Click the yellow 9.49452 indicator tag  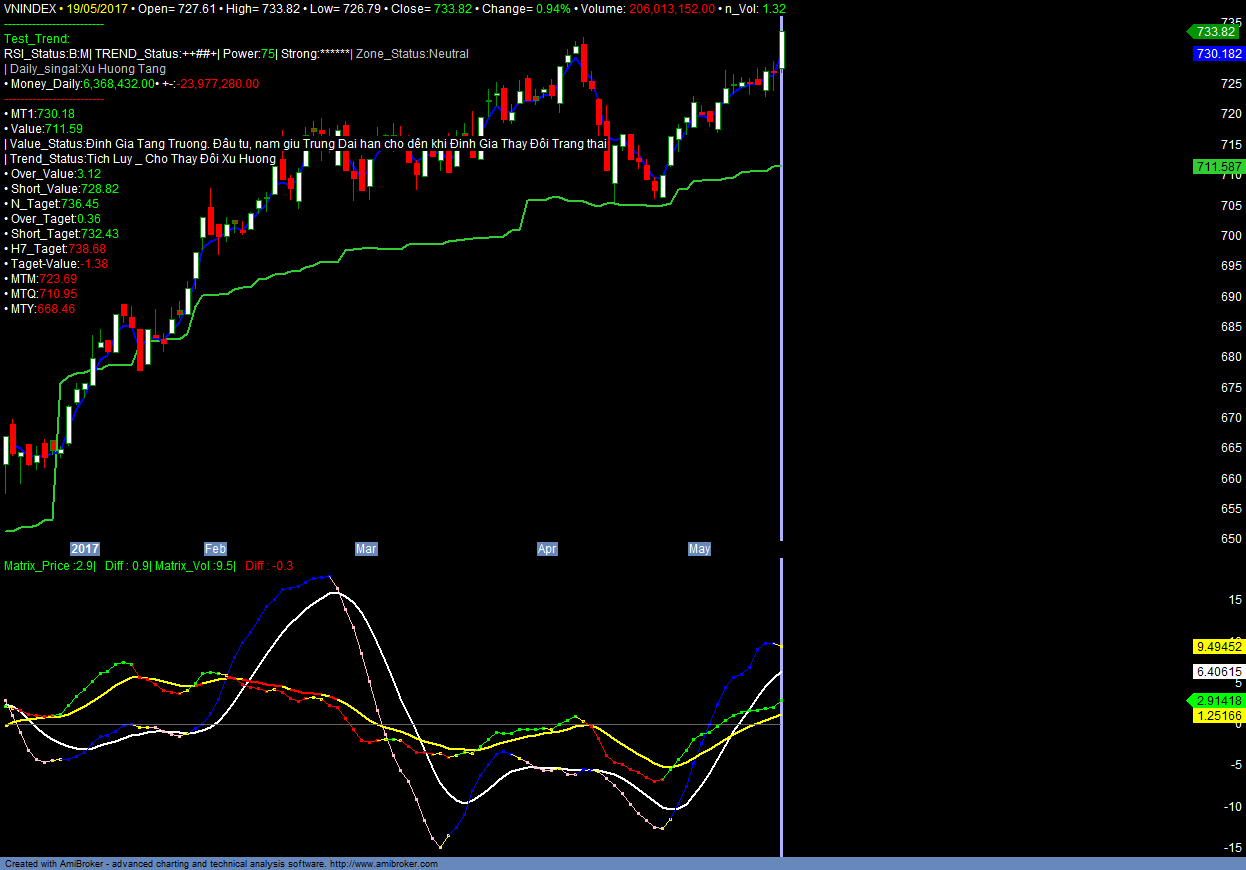(1218, 646)
